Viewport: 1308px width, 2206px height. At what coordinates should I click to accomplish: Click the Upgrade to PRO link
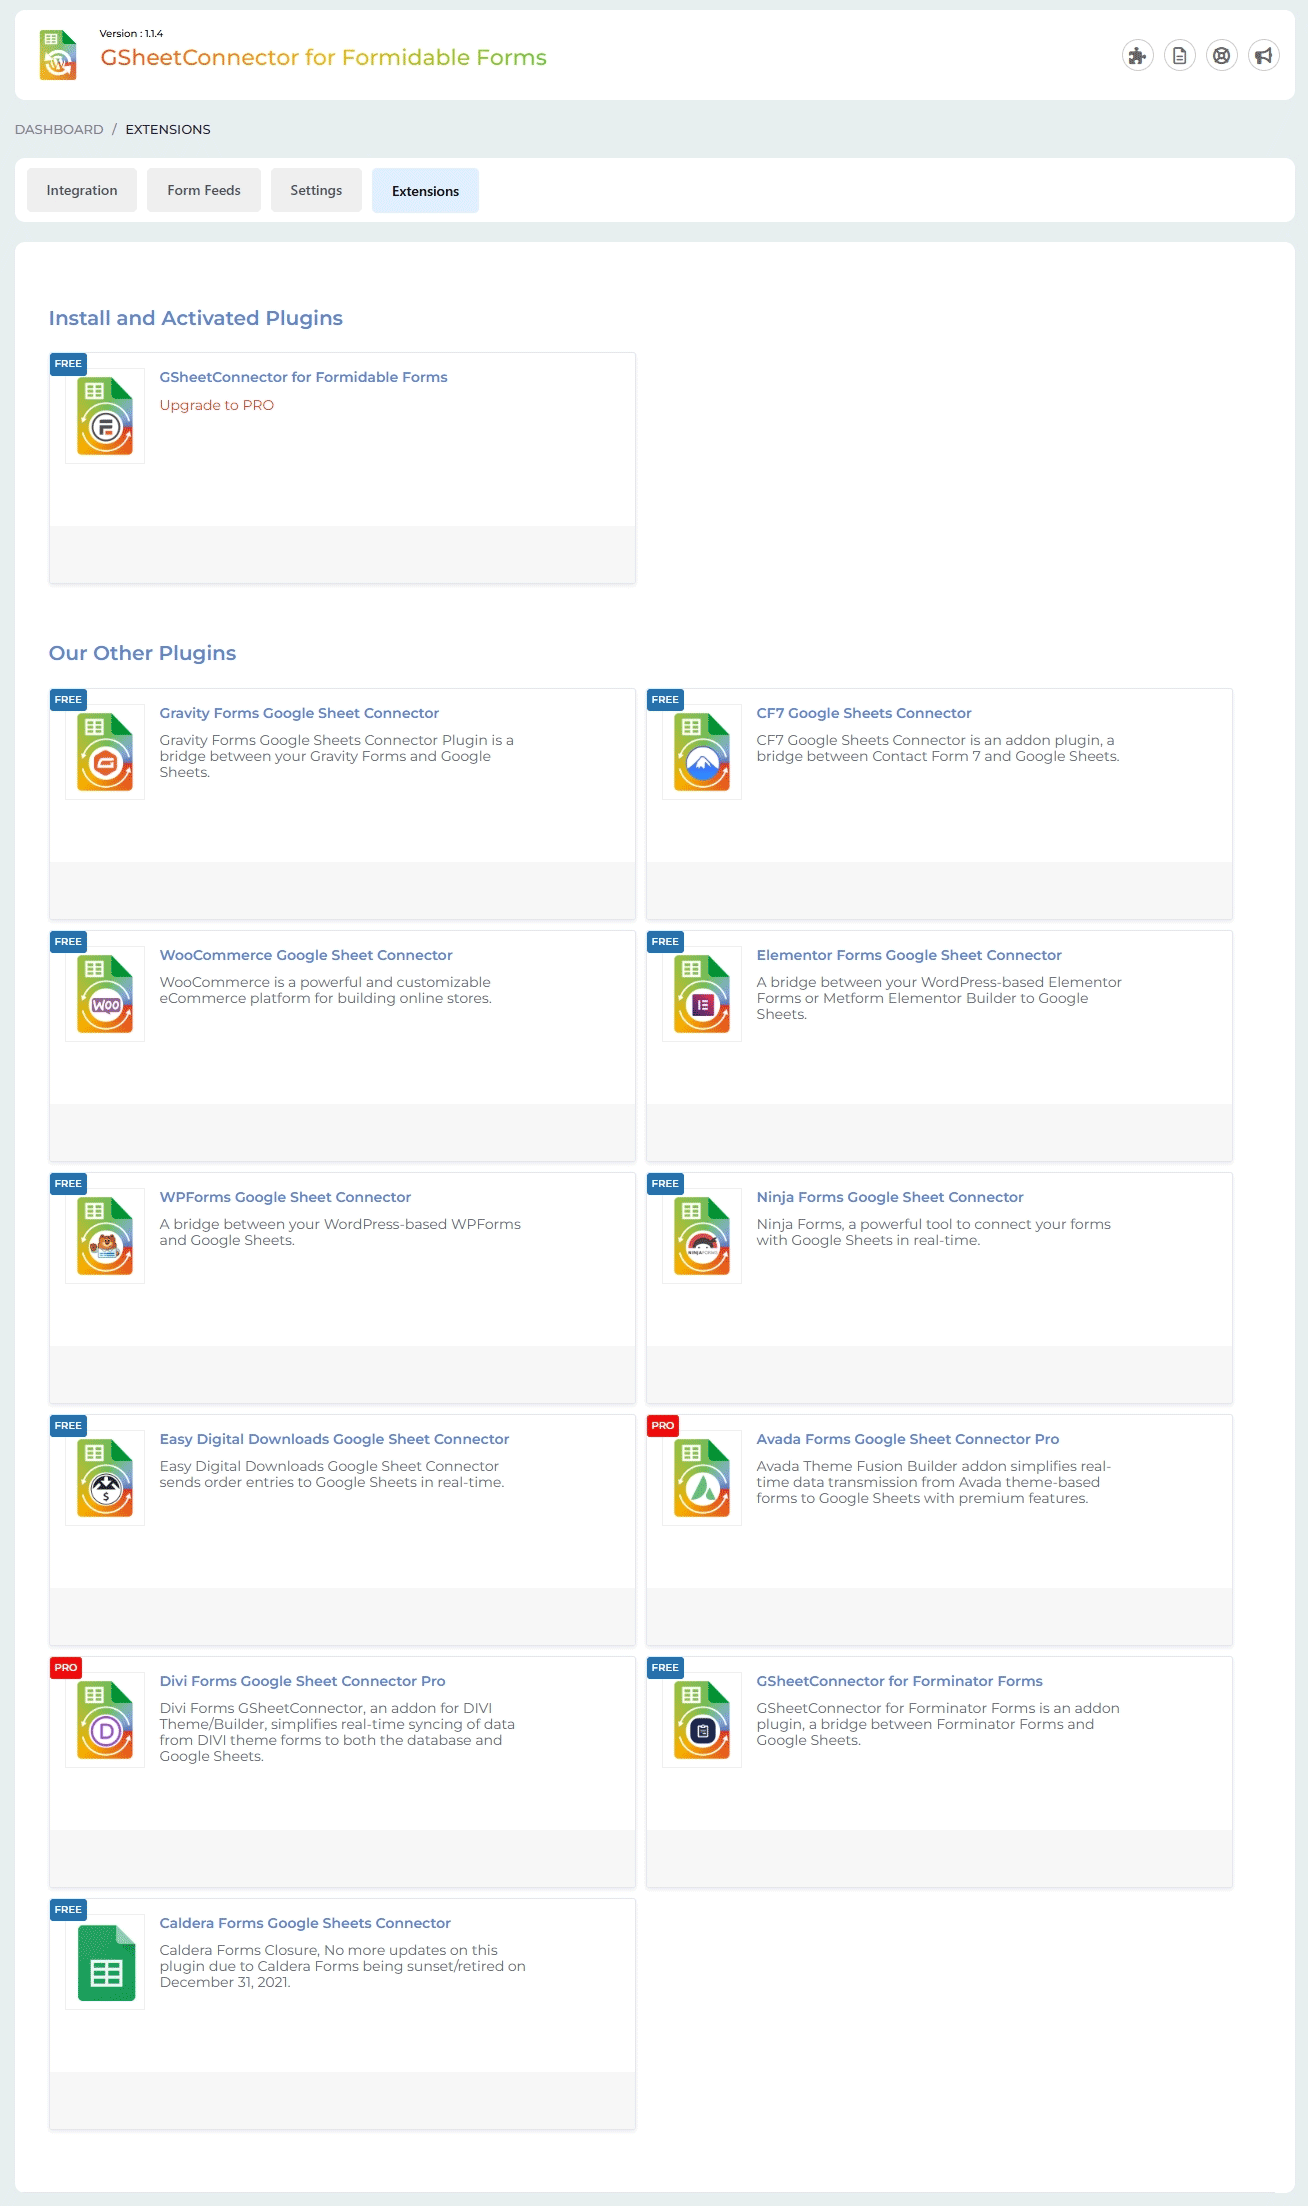tap(217, 405)
